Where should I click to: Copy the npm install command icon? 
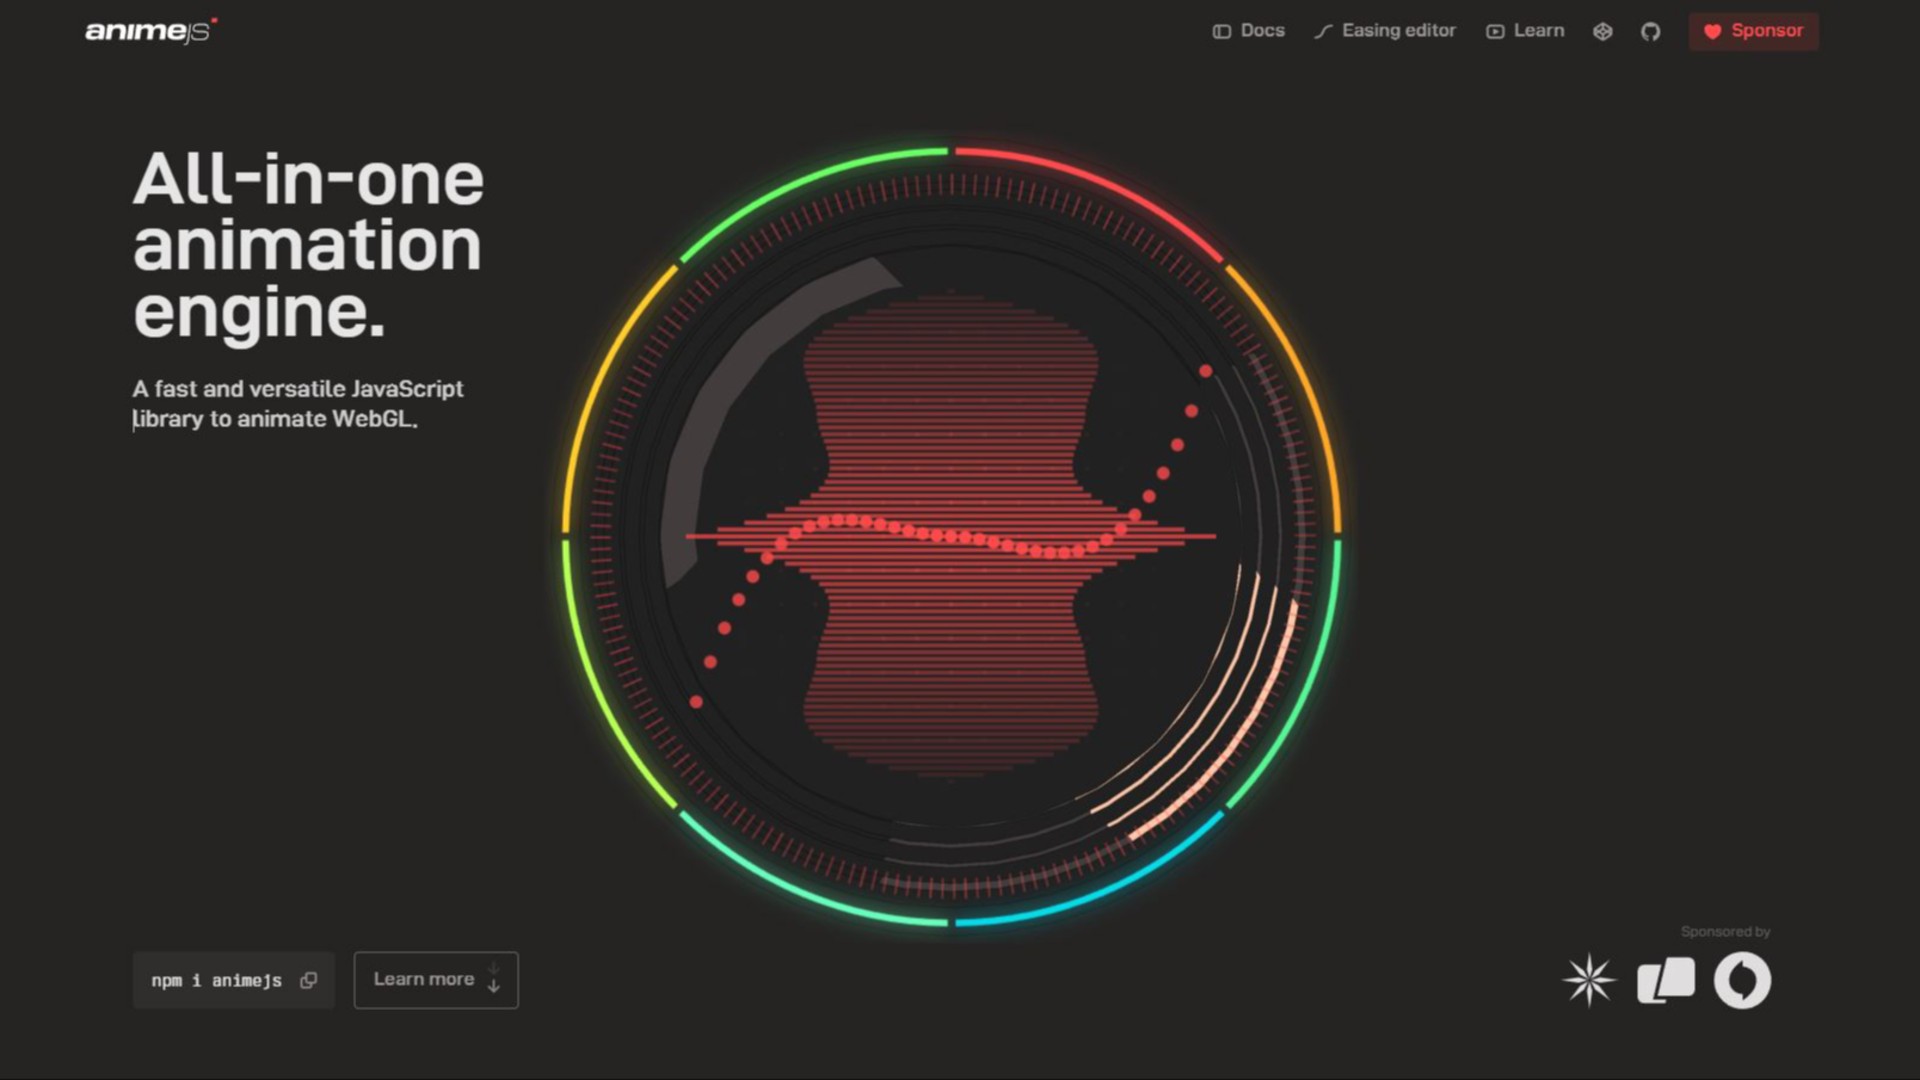point(309,980)
